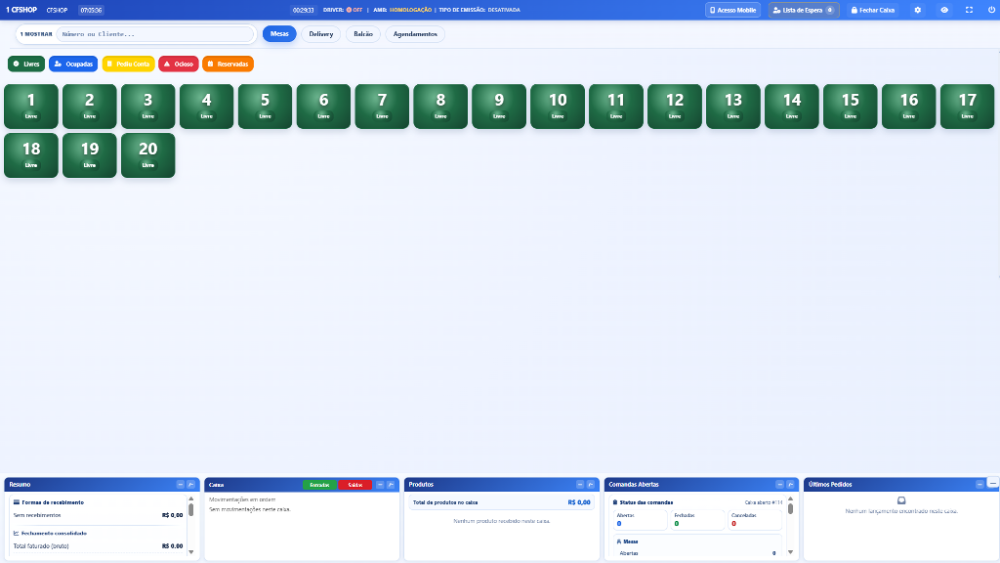1000x563 pixels.
Task: Open the settings gear icon
Action: [x=918, y=10]
